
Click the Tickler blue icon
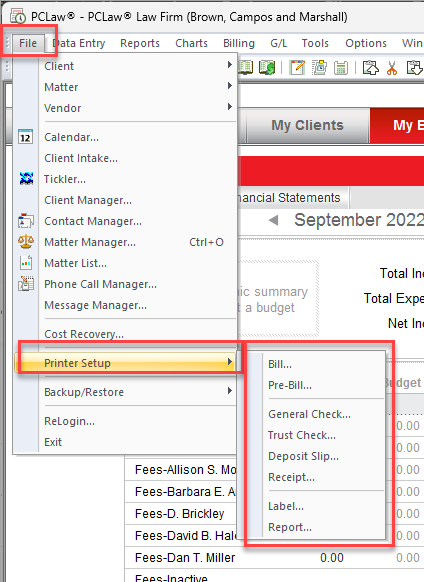click(26, 179)
